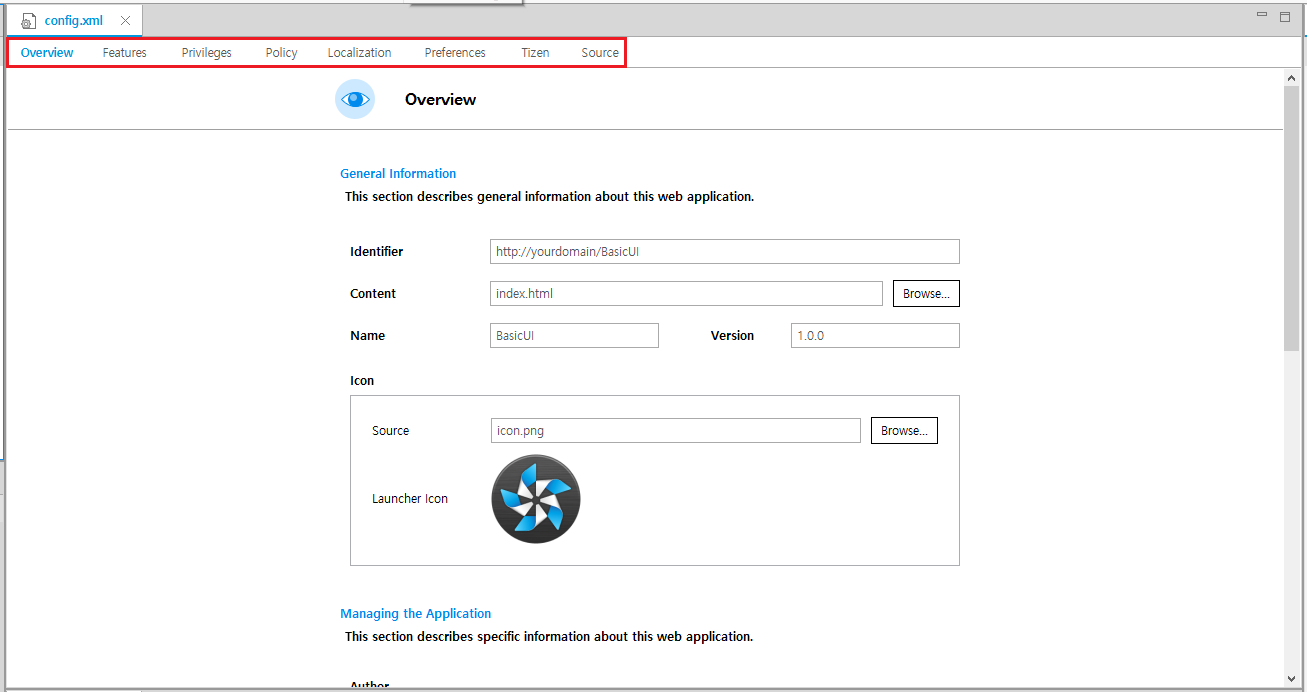View the Source tab

tap(600, 53)
